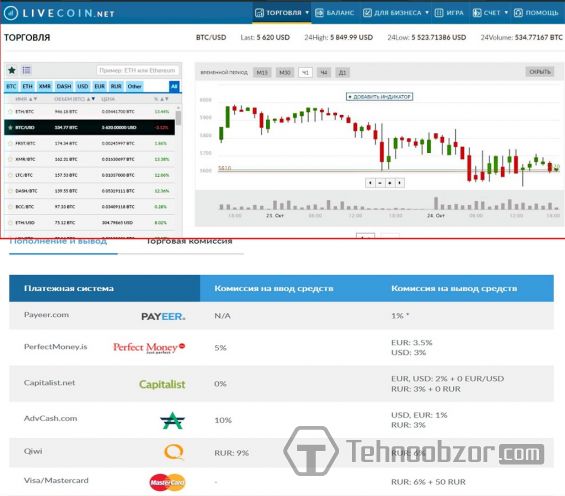Sort pairs by percent change column

pos(161,99)
